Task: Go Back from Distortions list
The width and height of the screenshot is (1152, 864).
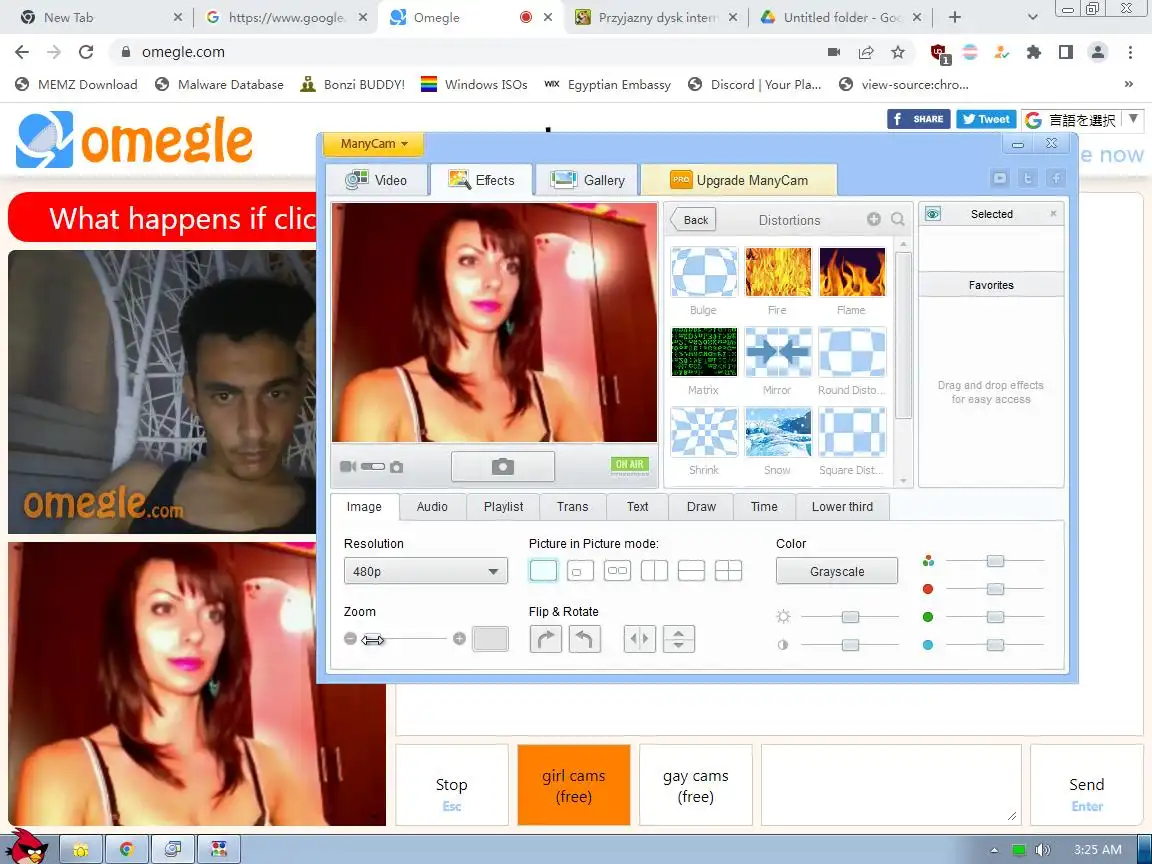Action: tap(694, 220)
